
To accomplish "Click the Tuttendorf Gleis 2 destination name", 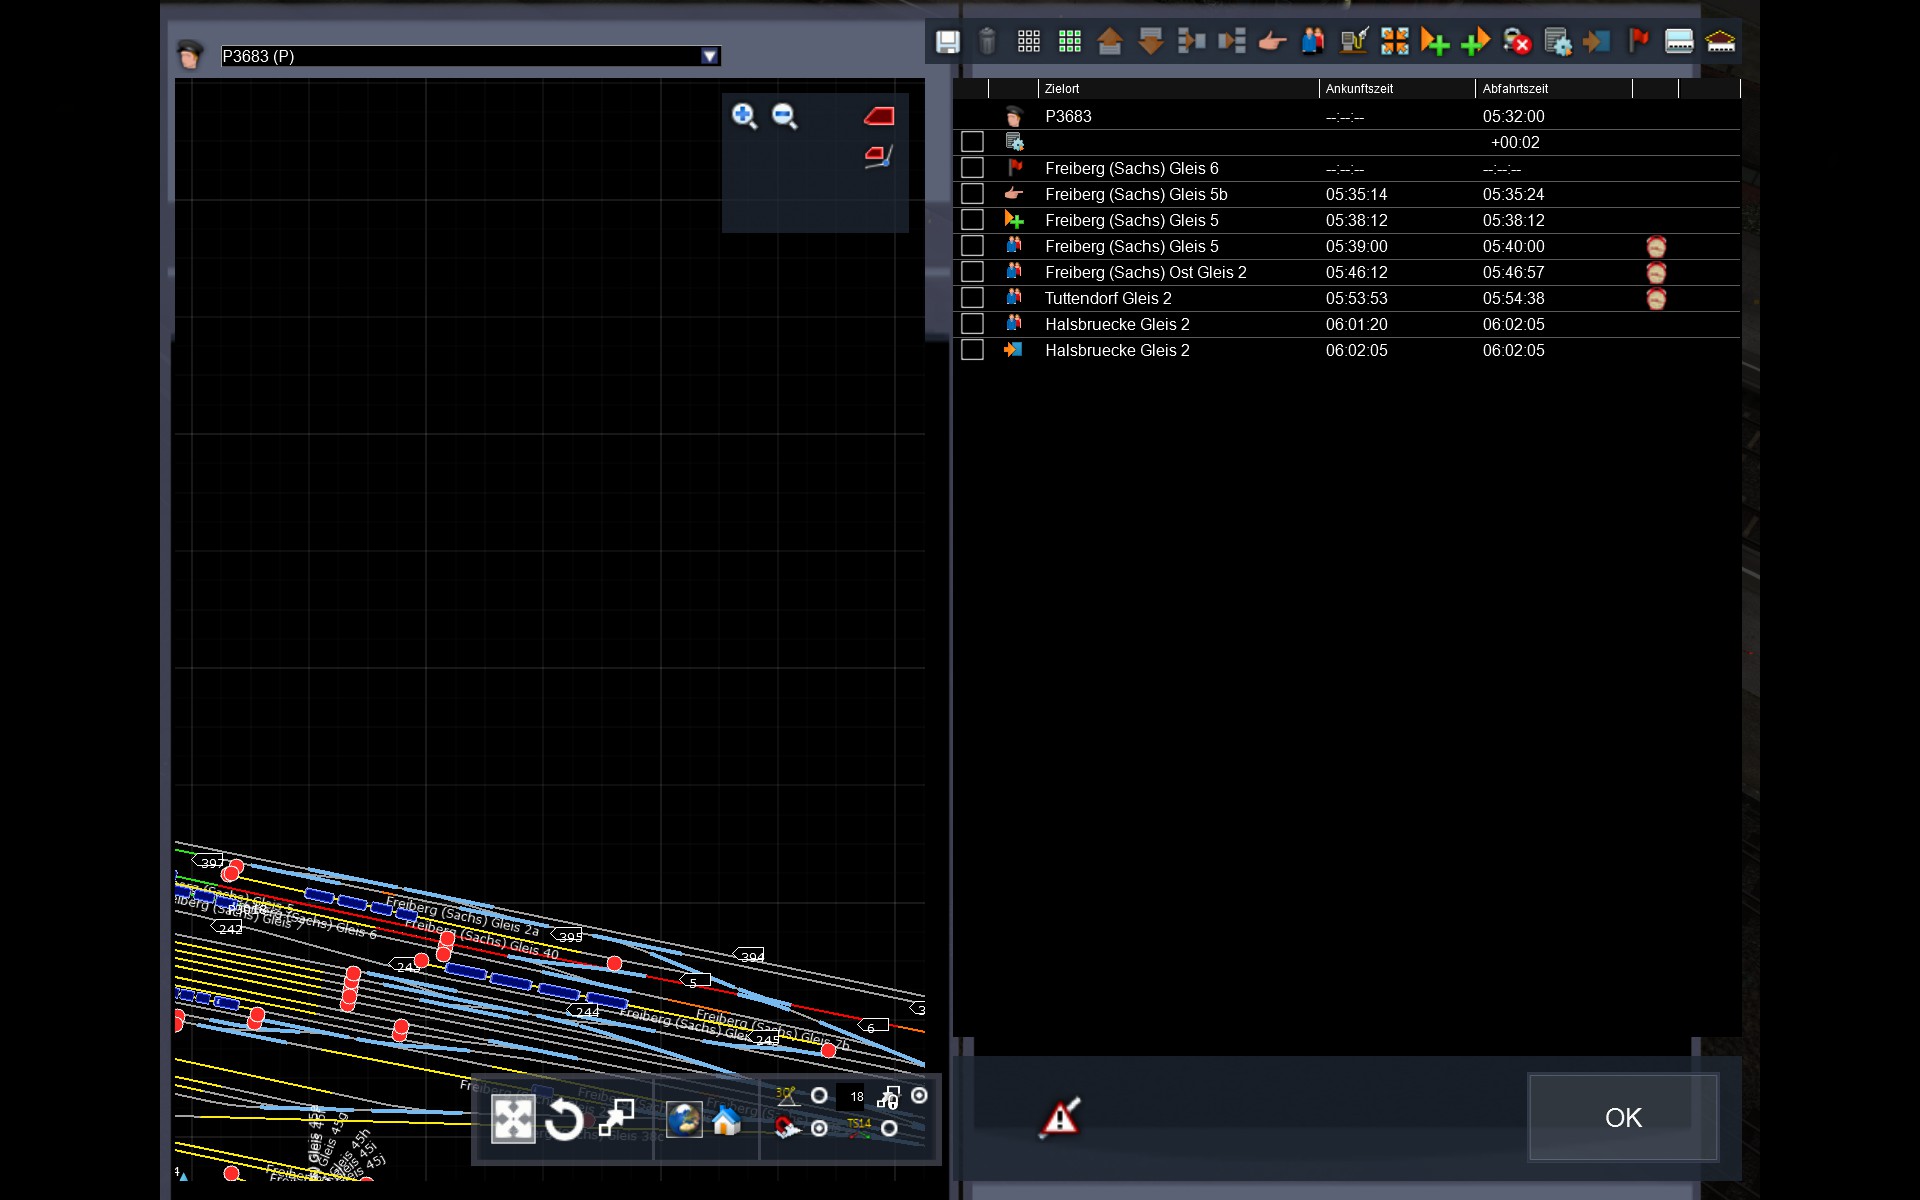I will point(1108,298).
